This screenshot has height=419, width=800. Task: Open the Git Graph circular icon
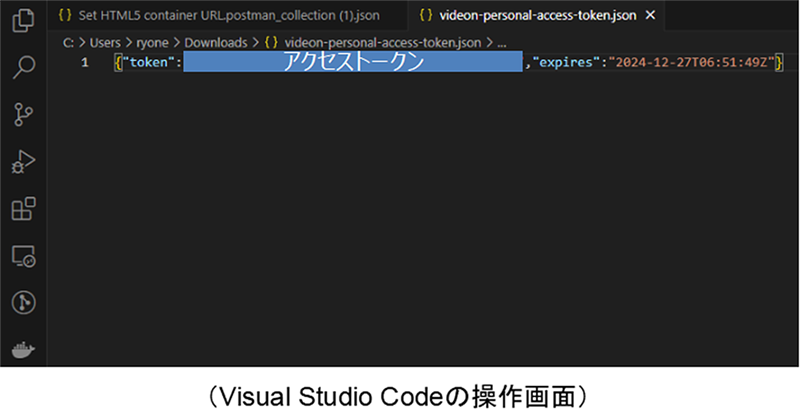pos(23,303)
